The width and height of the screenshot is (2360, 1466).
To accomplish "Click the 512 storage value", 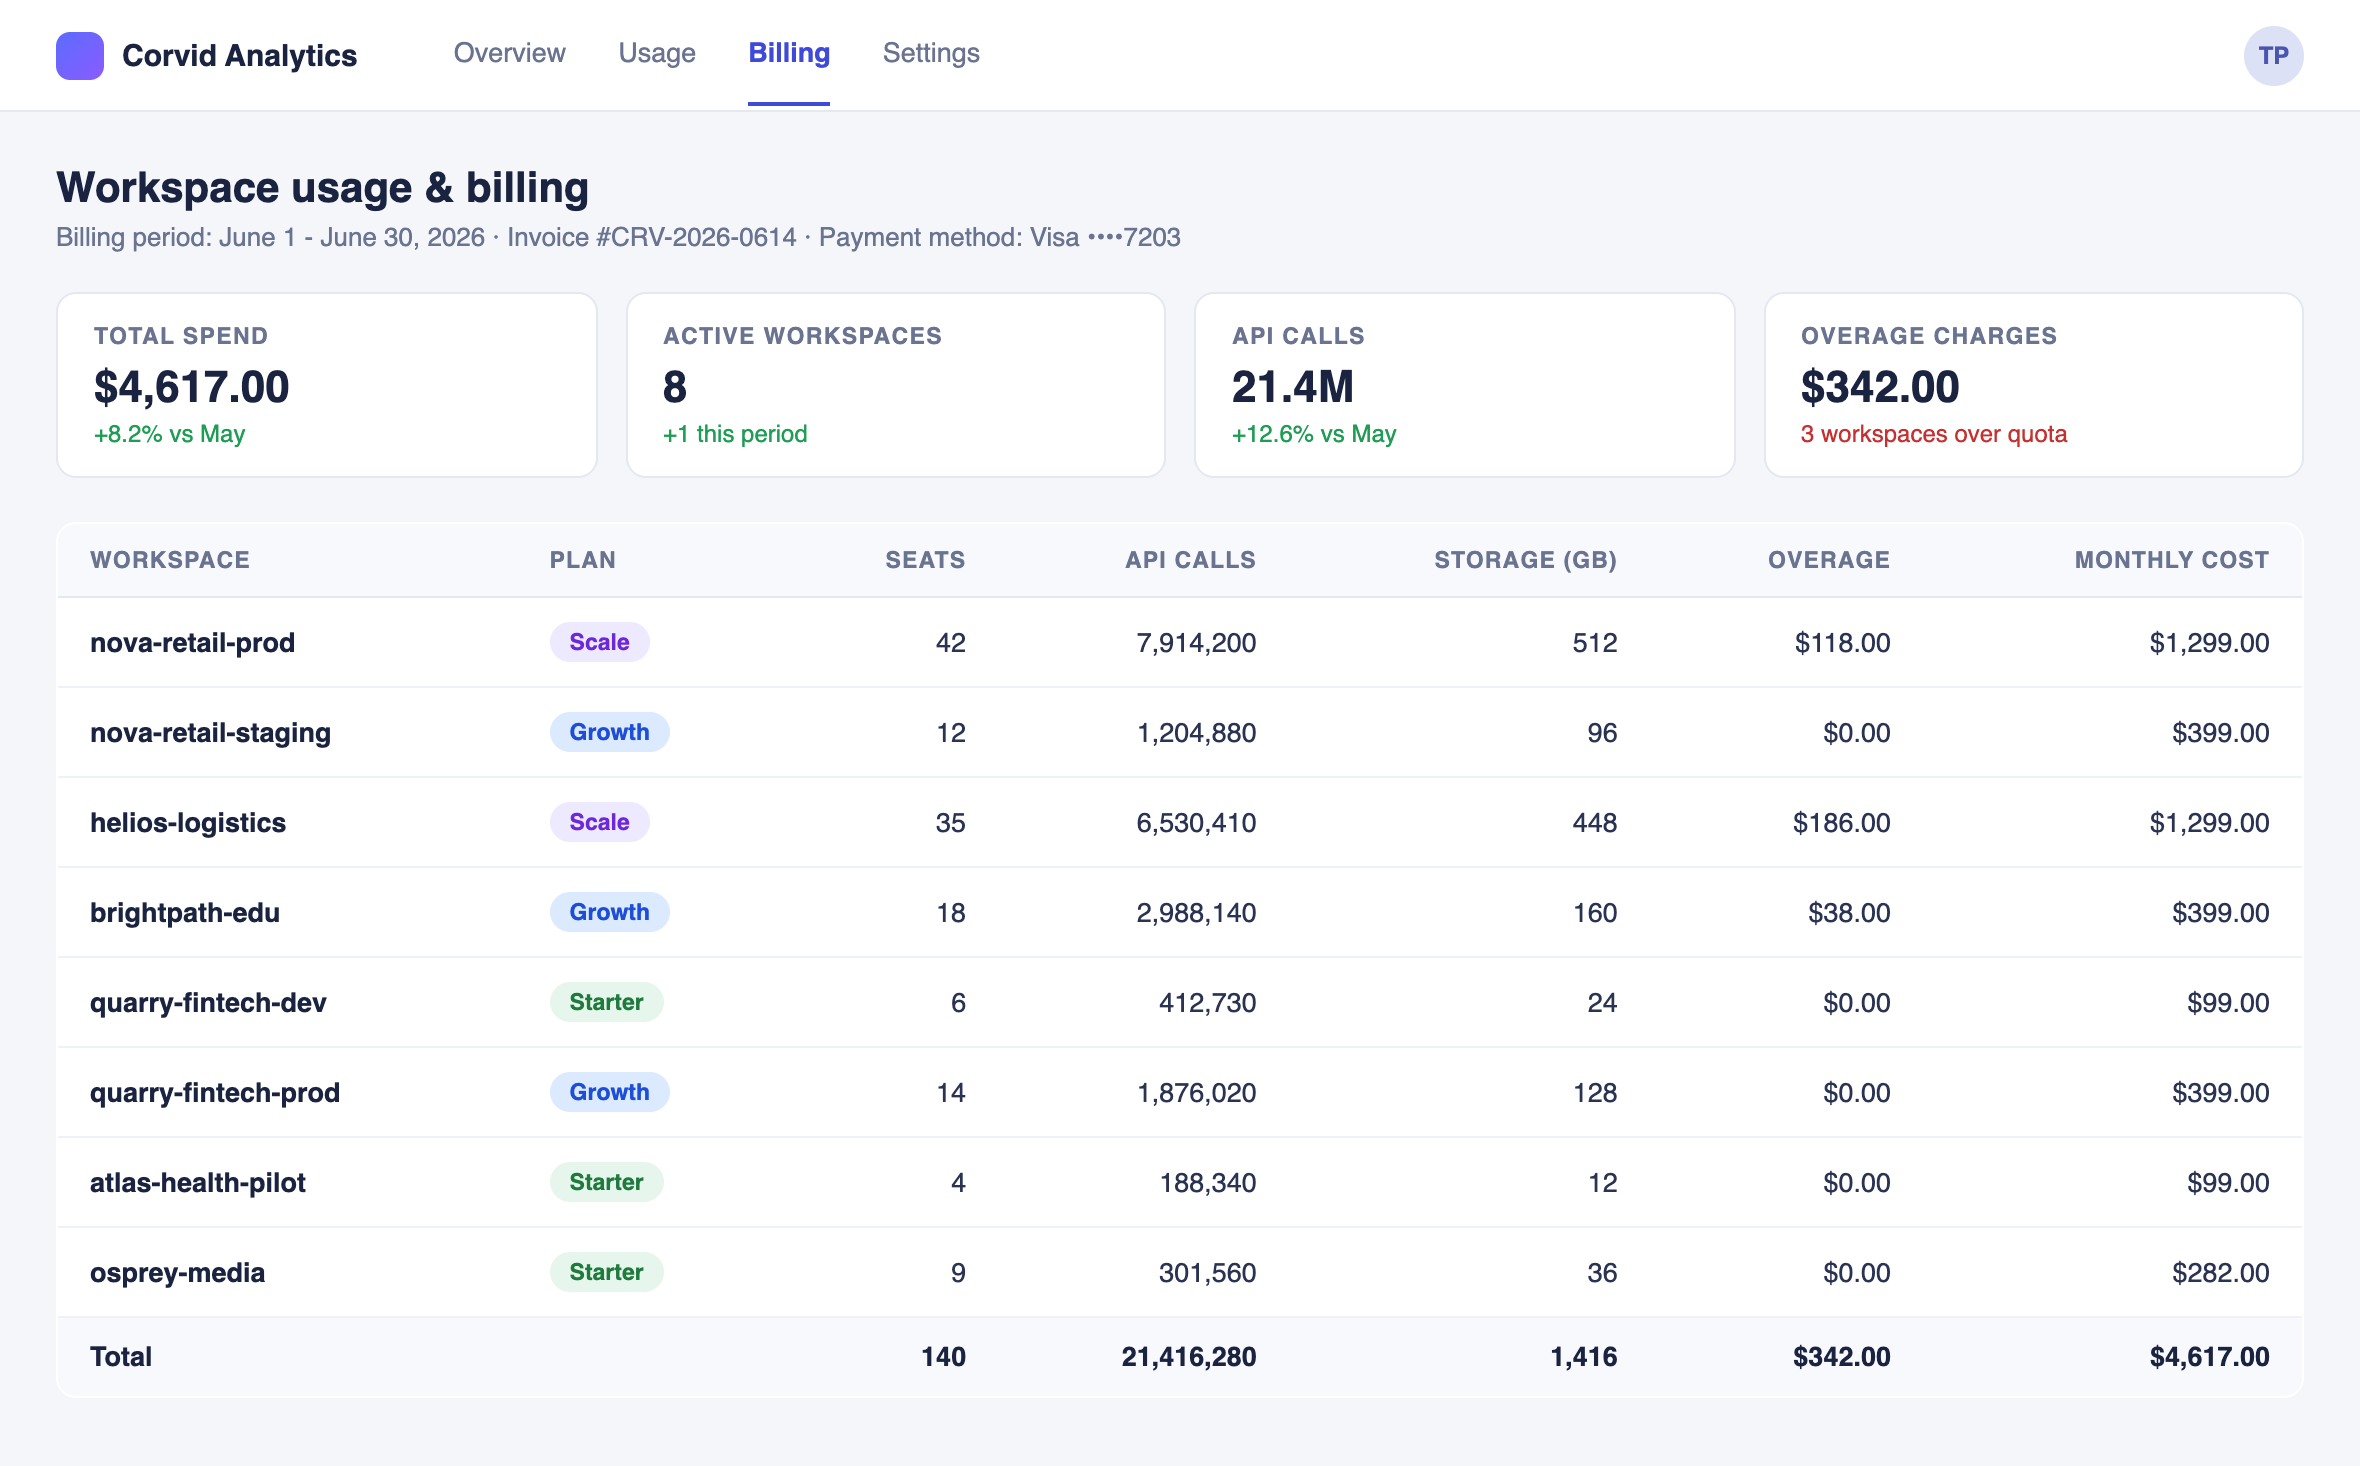I will click(1594, 642).
